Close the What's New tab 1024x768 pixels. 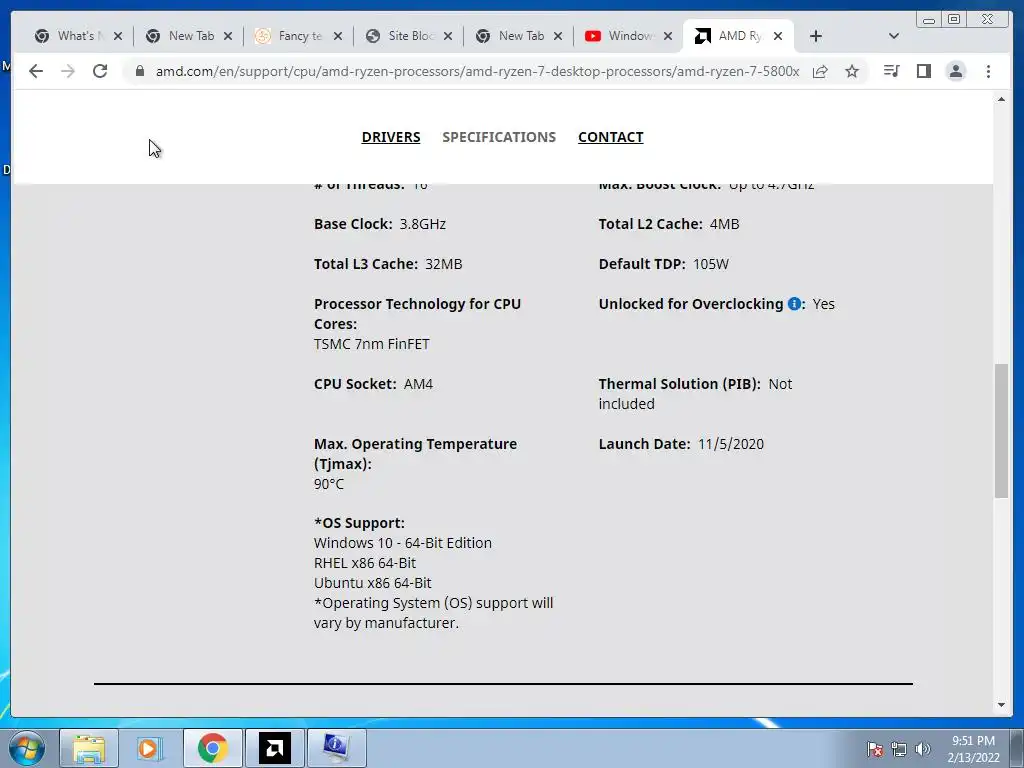point(118,37)
